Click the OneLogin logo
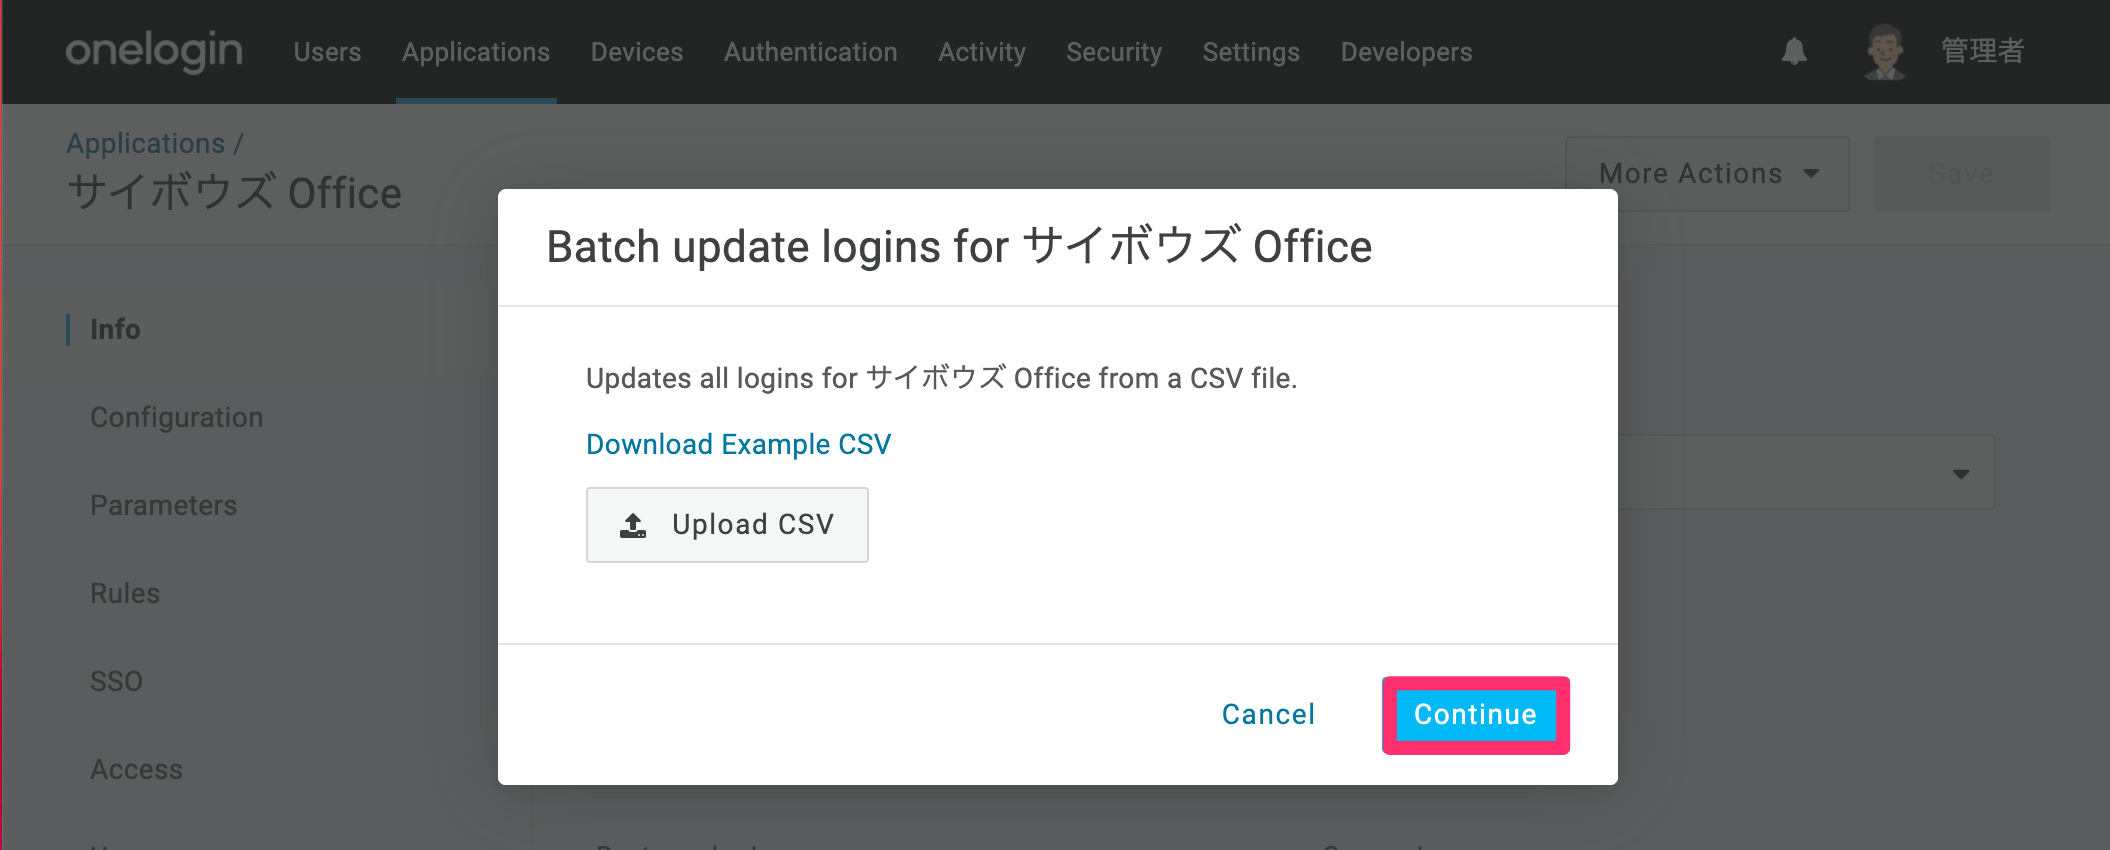This screenshot has height=850, width=2110. [154, 51]
